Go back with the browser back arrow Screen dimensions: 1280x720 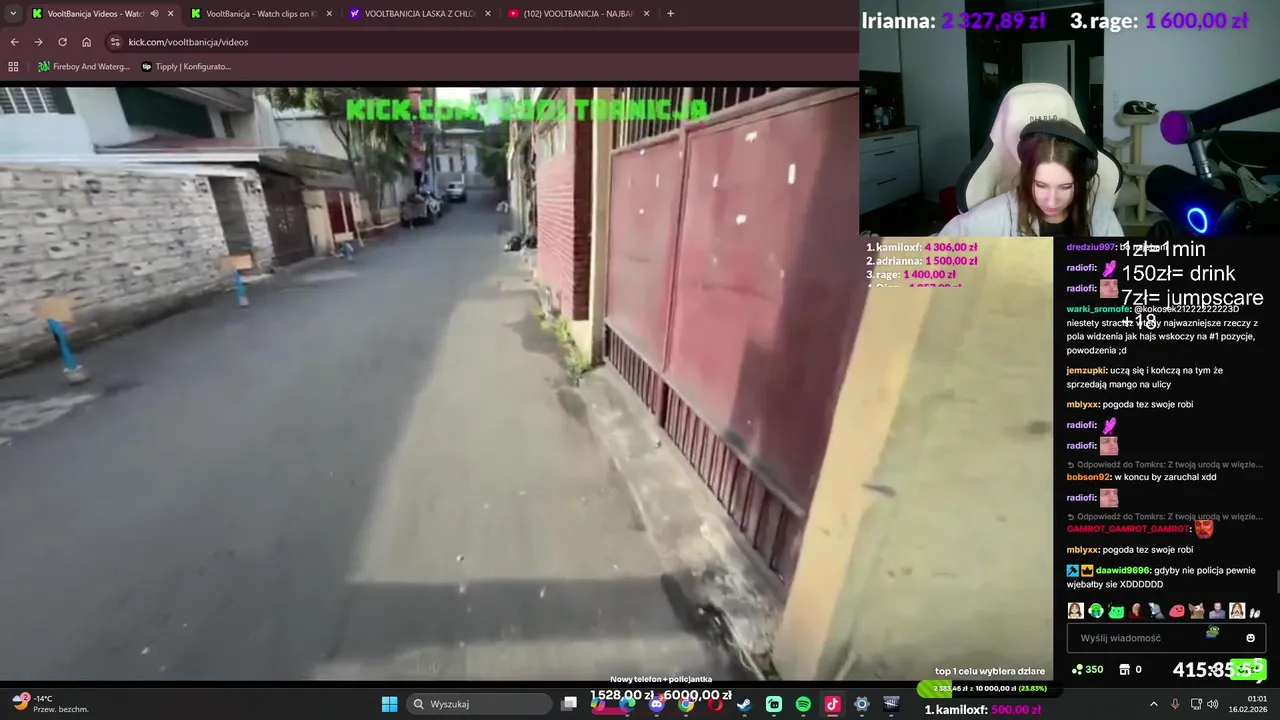pyautogui.click(x=14, y=42)
